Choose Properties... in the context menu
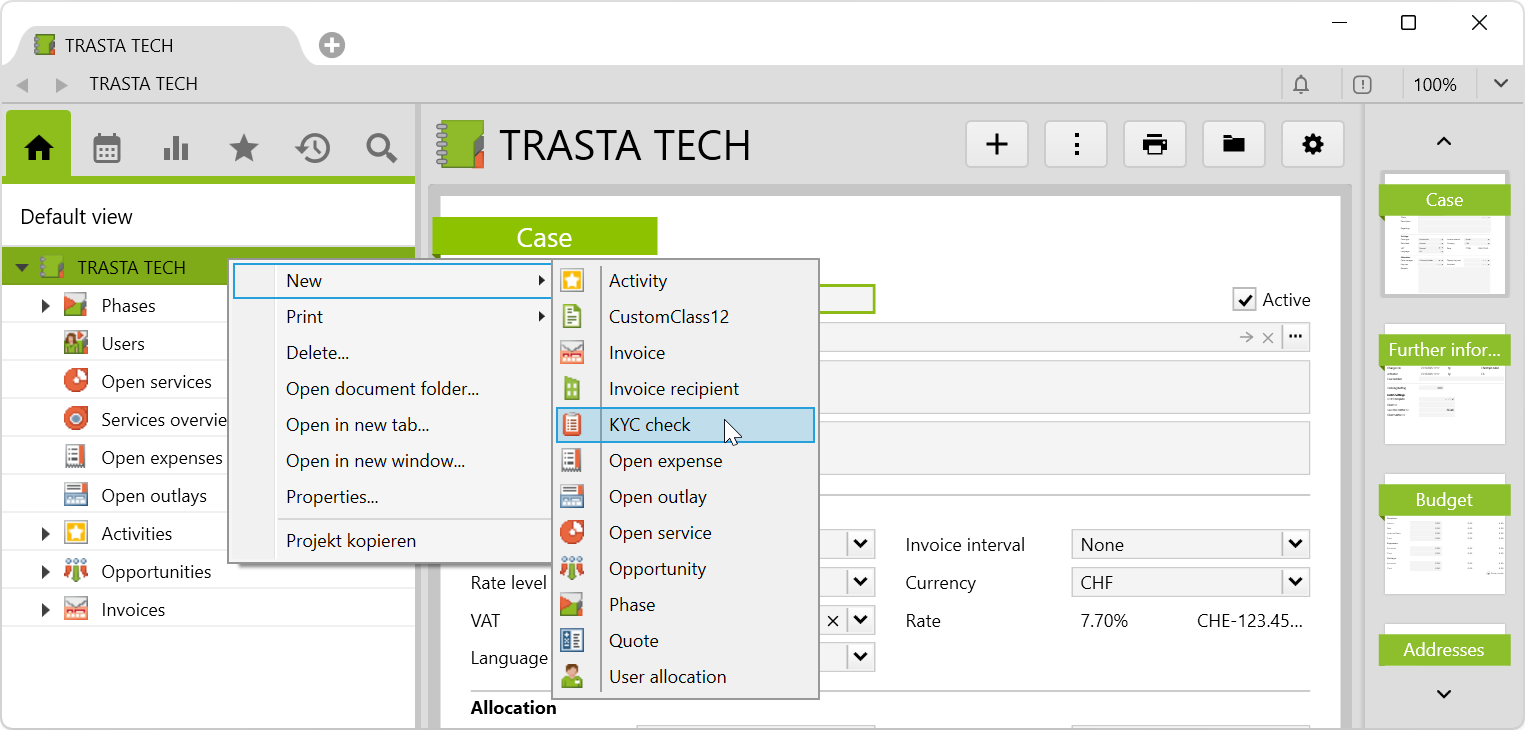The image size is (1525, 730). [x=332, y=497]
